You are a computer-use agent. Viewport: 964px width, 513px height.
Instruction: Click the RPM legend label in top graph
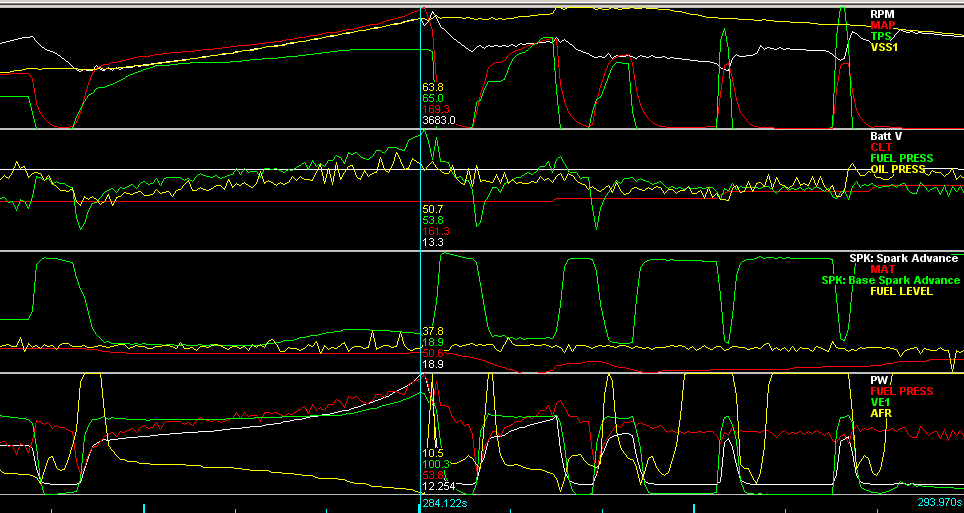pos(882,14)
